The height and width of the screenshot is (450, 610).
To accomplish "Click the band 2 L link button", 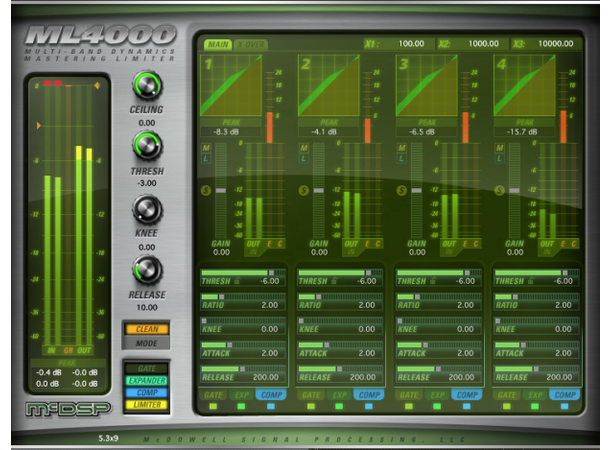I will pyautogui.click(x=304, y=158).
